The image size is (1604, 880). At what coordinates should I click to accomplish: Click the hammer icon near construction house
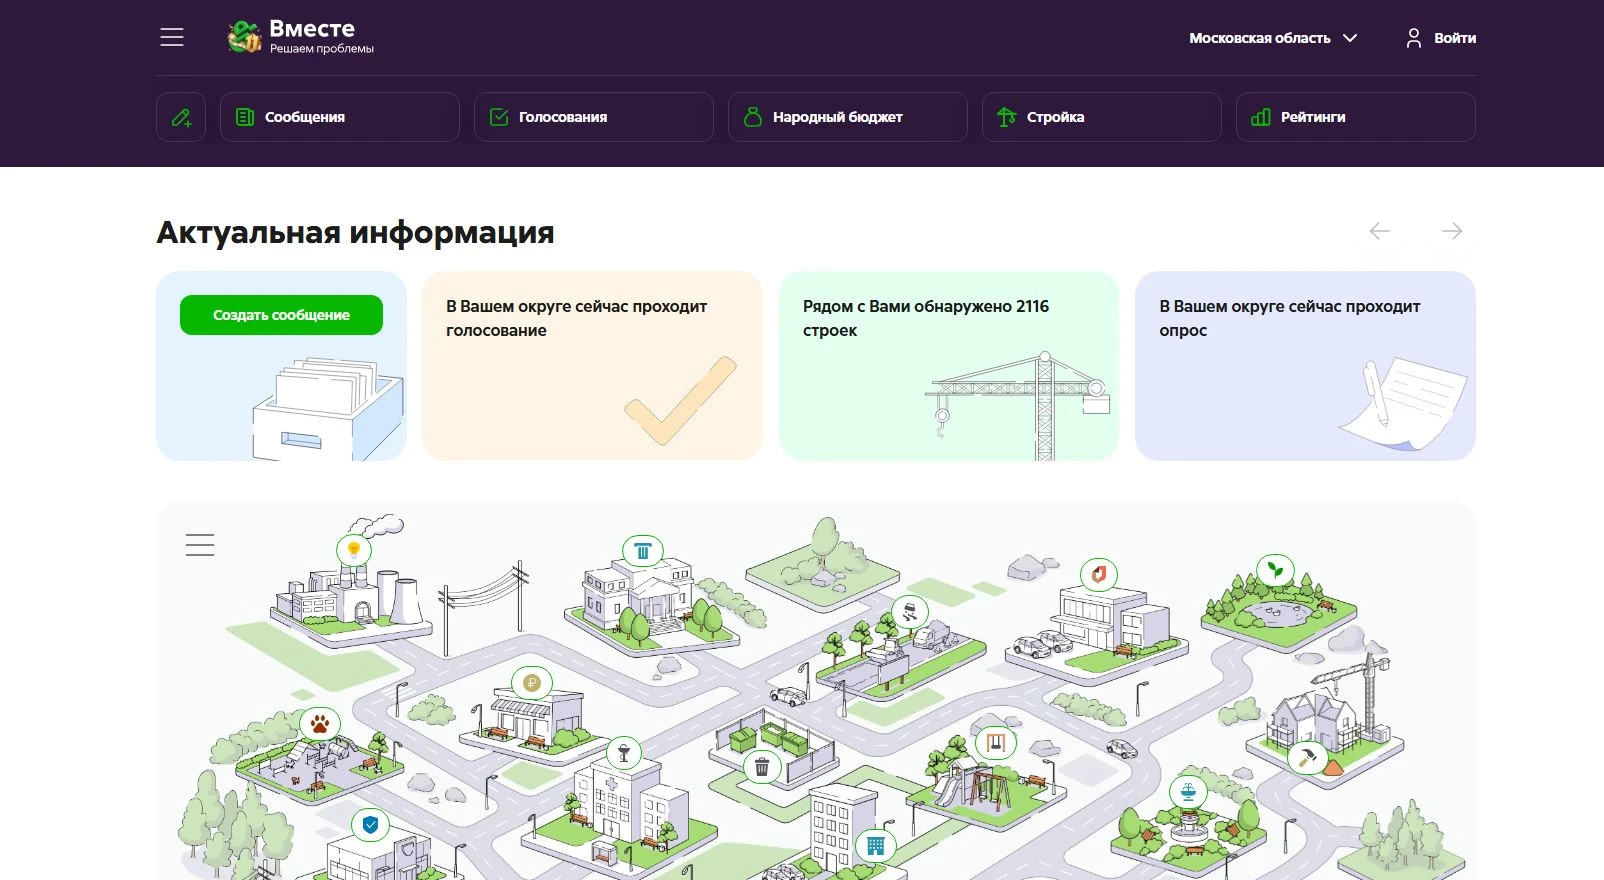1307,758
